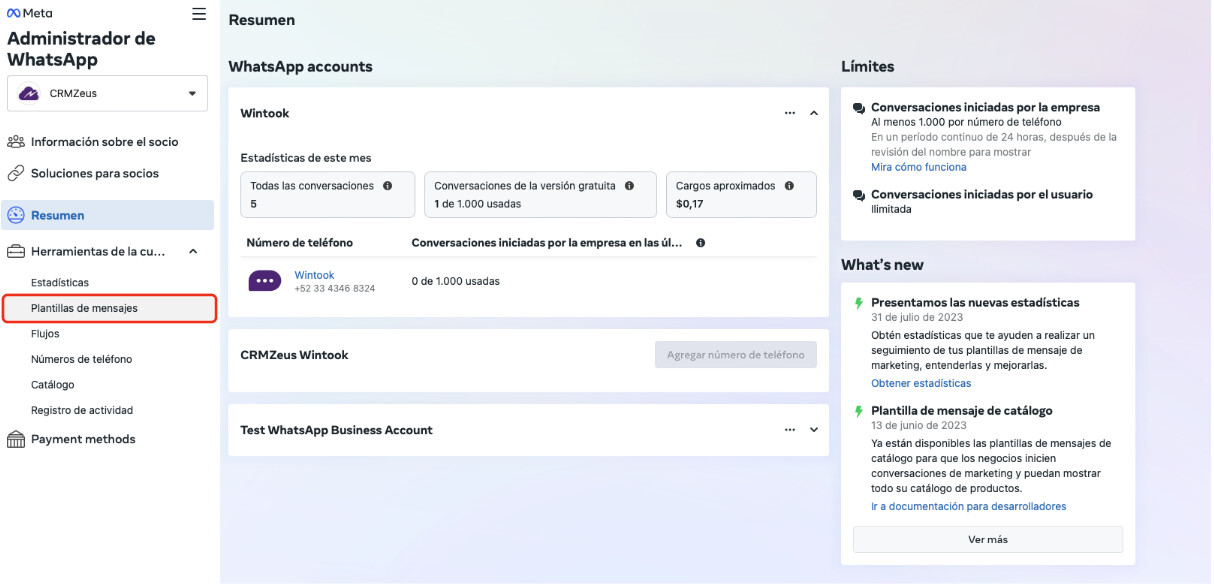This screenshot has height=585, width=1214.
Task: Click the hamburger menu icon in sidebar
Action: (x=199, y=14)
